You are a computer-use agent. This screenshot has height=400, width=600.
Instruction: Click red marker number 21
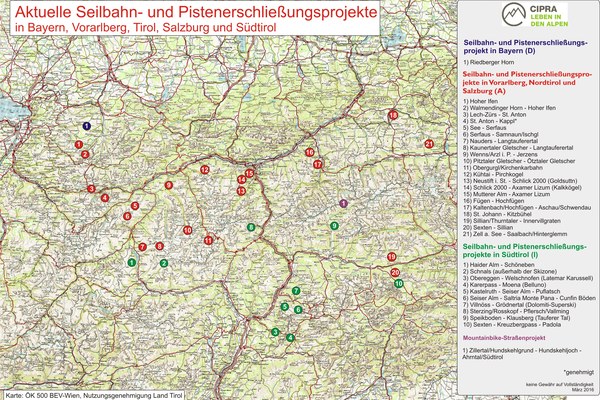[429, 144]
